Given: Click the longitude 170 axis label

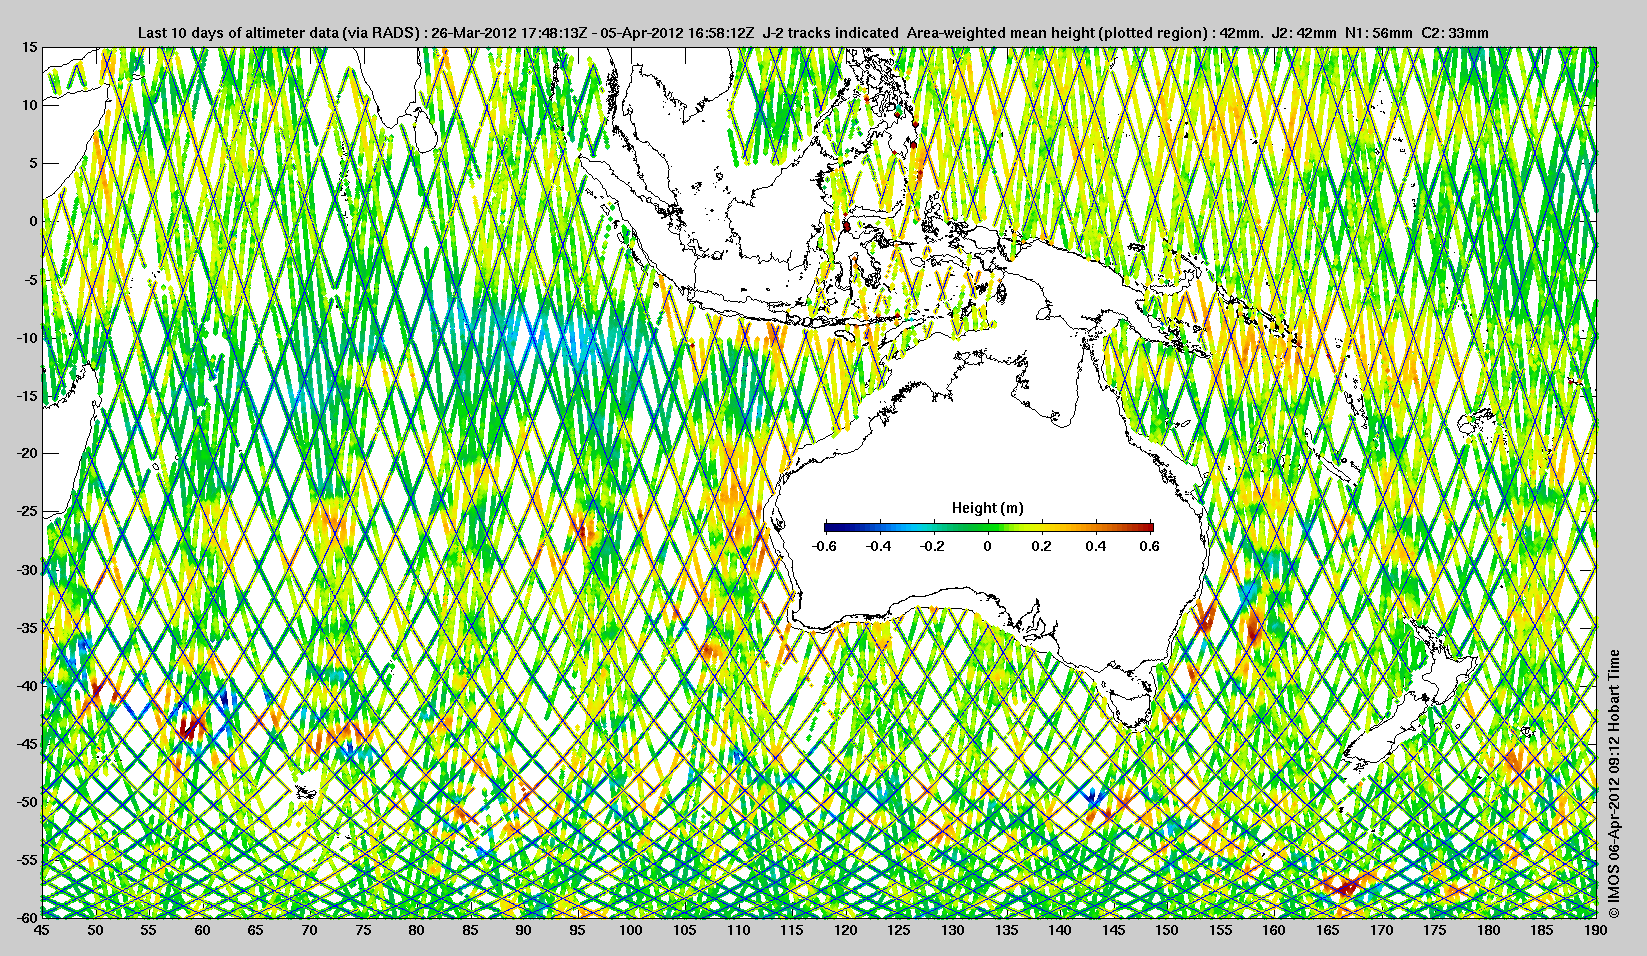Looking at the screenshot, I should [1382, 930].
